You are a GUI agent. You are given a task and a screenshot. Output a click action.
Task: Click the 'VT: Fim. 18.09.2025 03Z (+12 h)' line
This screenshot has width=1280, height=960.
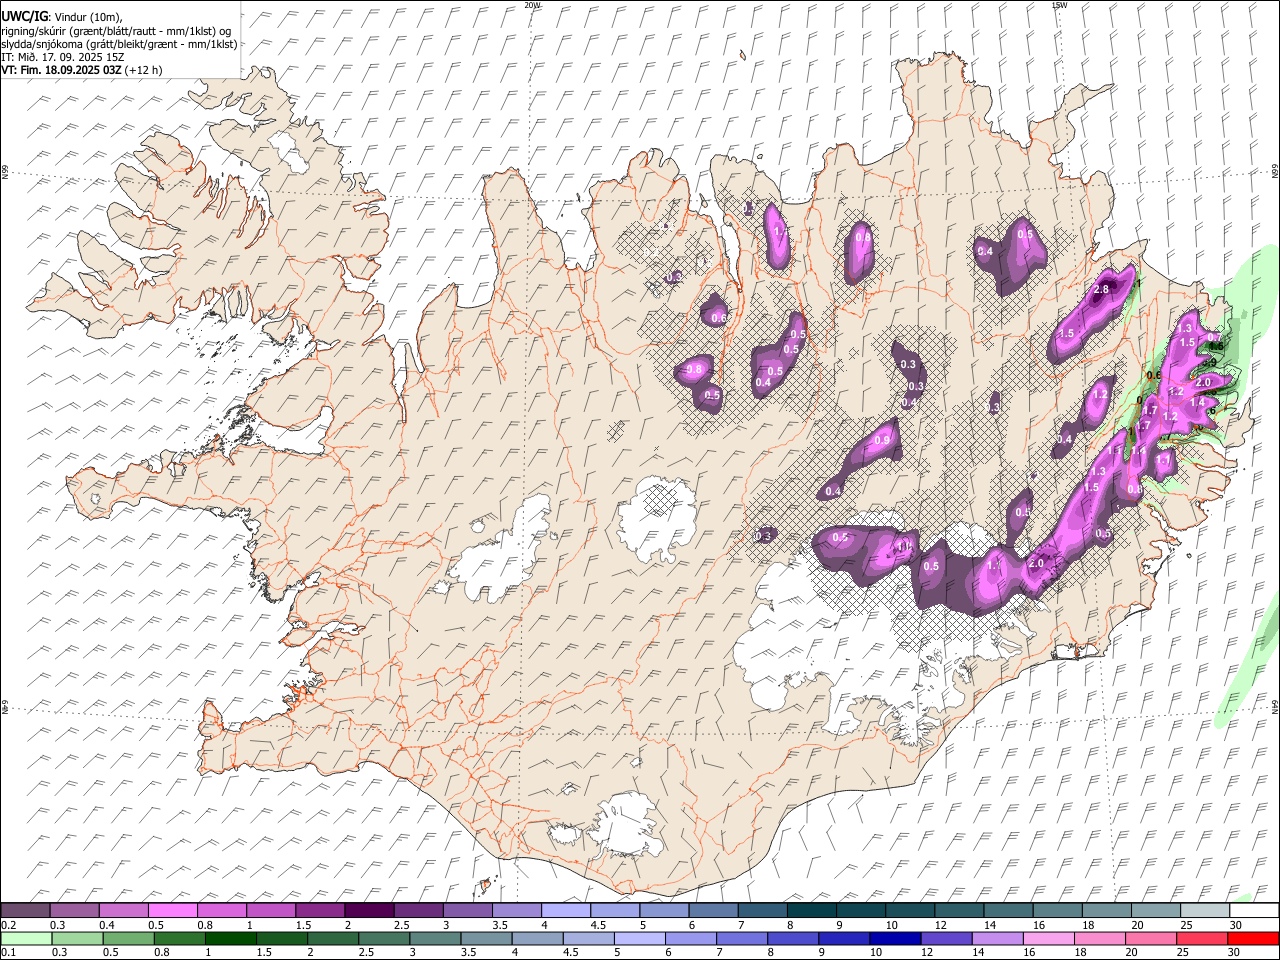point(82,70)
